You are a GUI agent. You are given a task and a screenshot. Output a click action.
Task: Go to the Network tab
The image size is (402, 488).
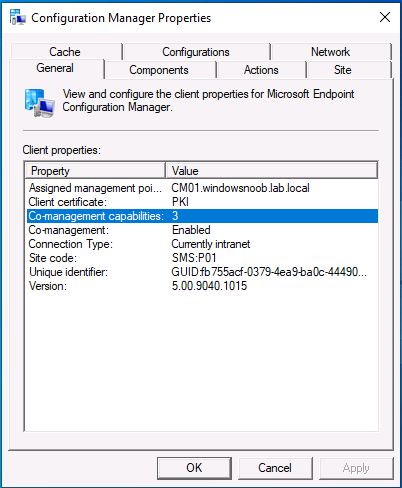coord(331,52)
